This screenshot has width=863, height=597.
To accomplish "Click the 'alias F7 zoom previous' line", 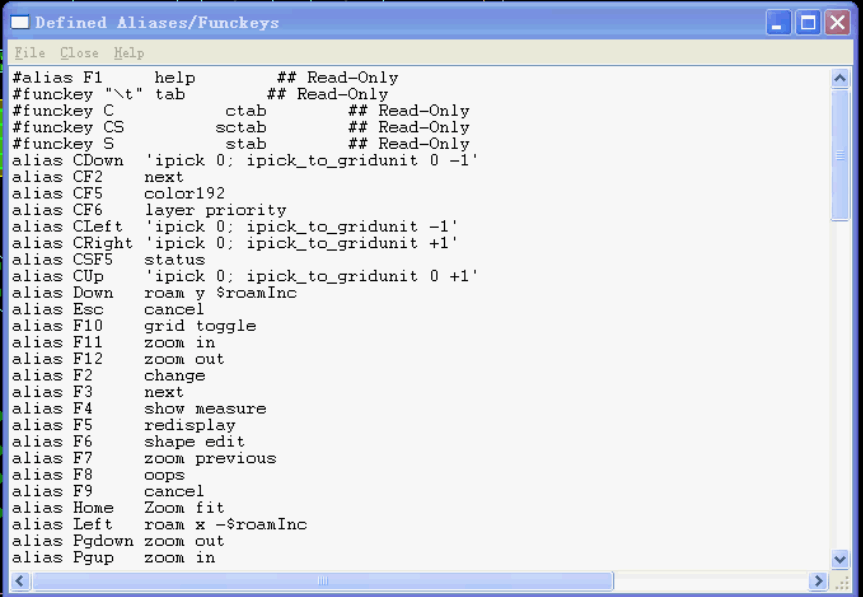I will (144, 457).
